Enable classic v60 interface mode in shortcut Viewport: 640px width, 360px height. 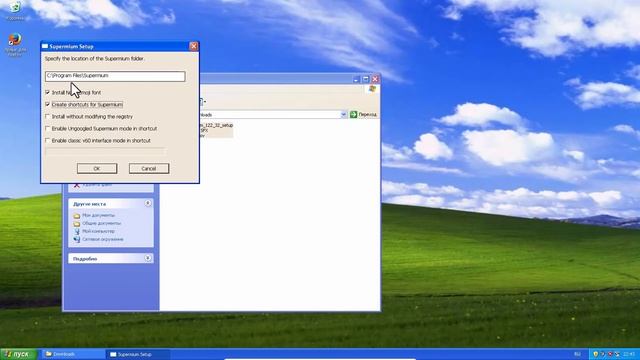(x=47, y=140)
